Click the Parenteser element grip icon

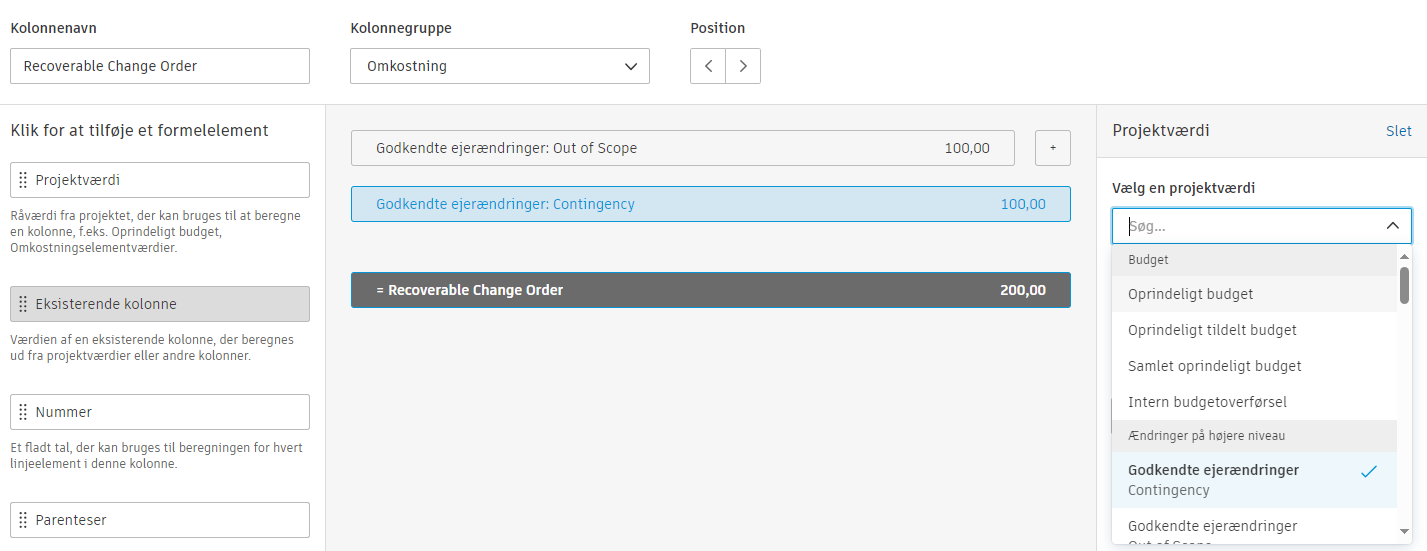pos(23,520)
